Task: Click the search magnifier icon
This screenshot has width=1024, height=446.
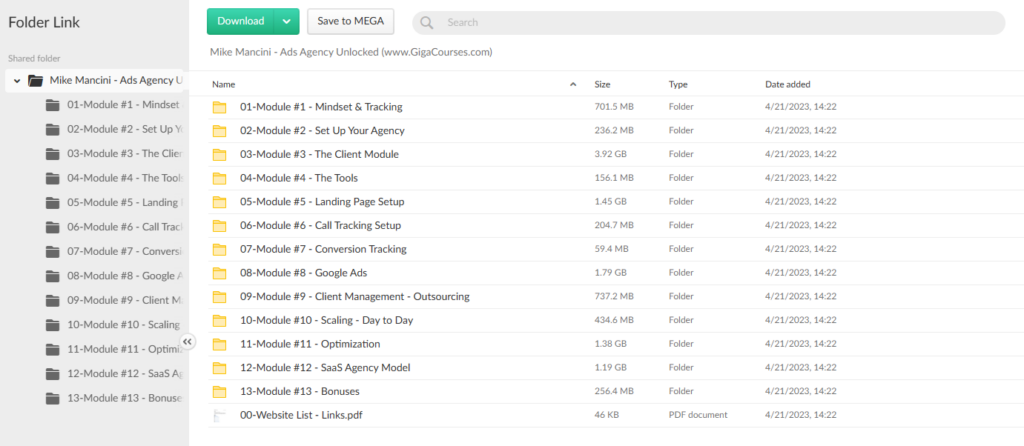Action: pos(427,22)
